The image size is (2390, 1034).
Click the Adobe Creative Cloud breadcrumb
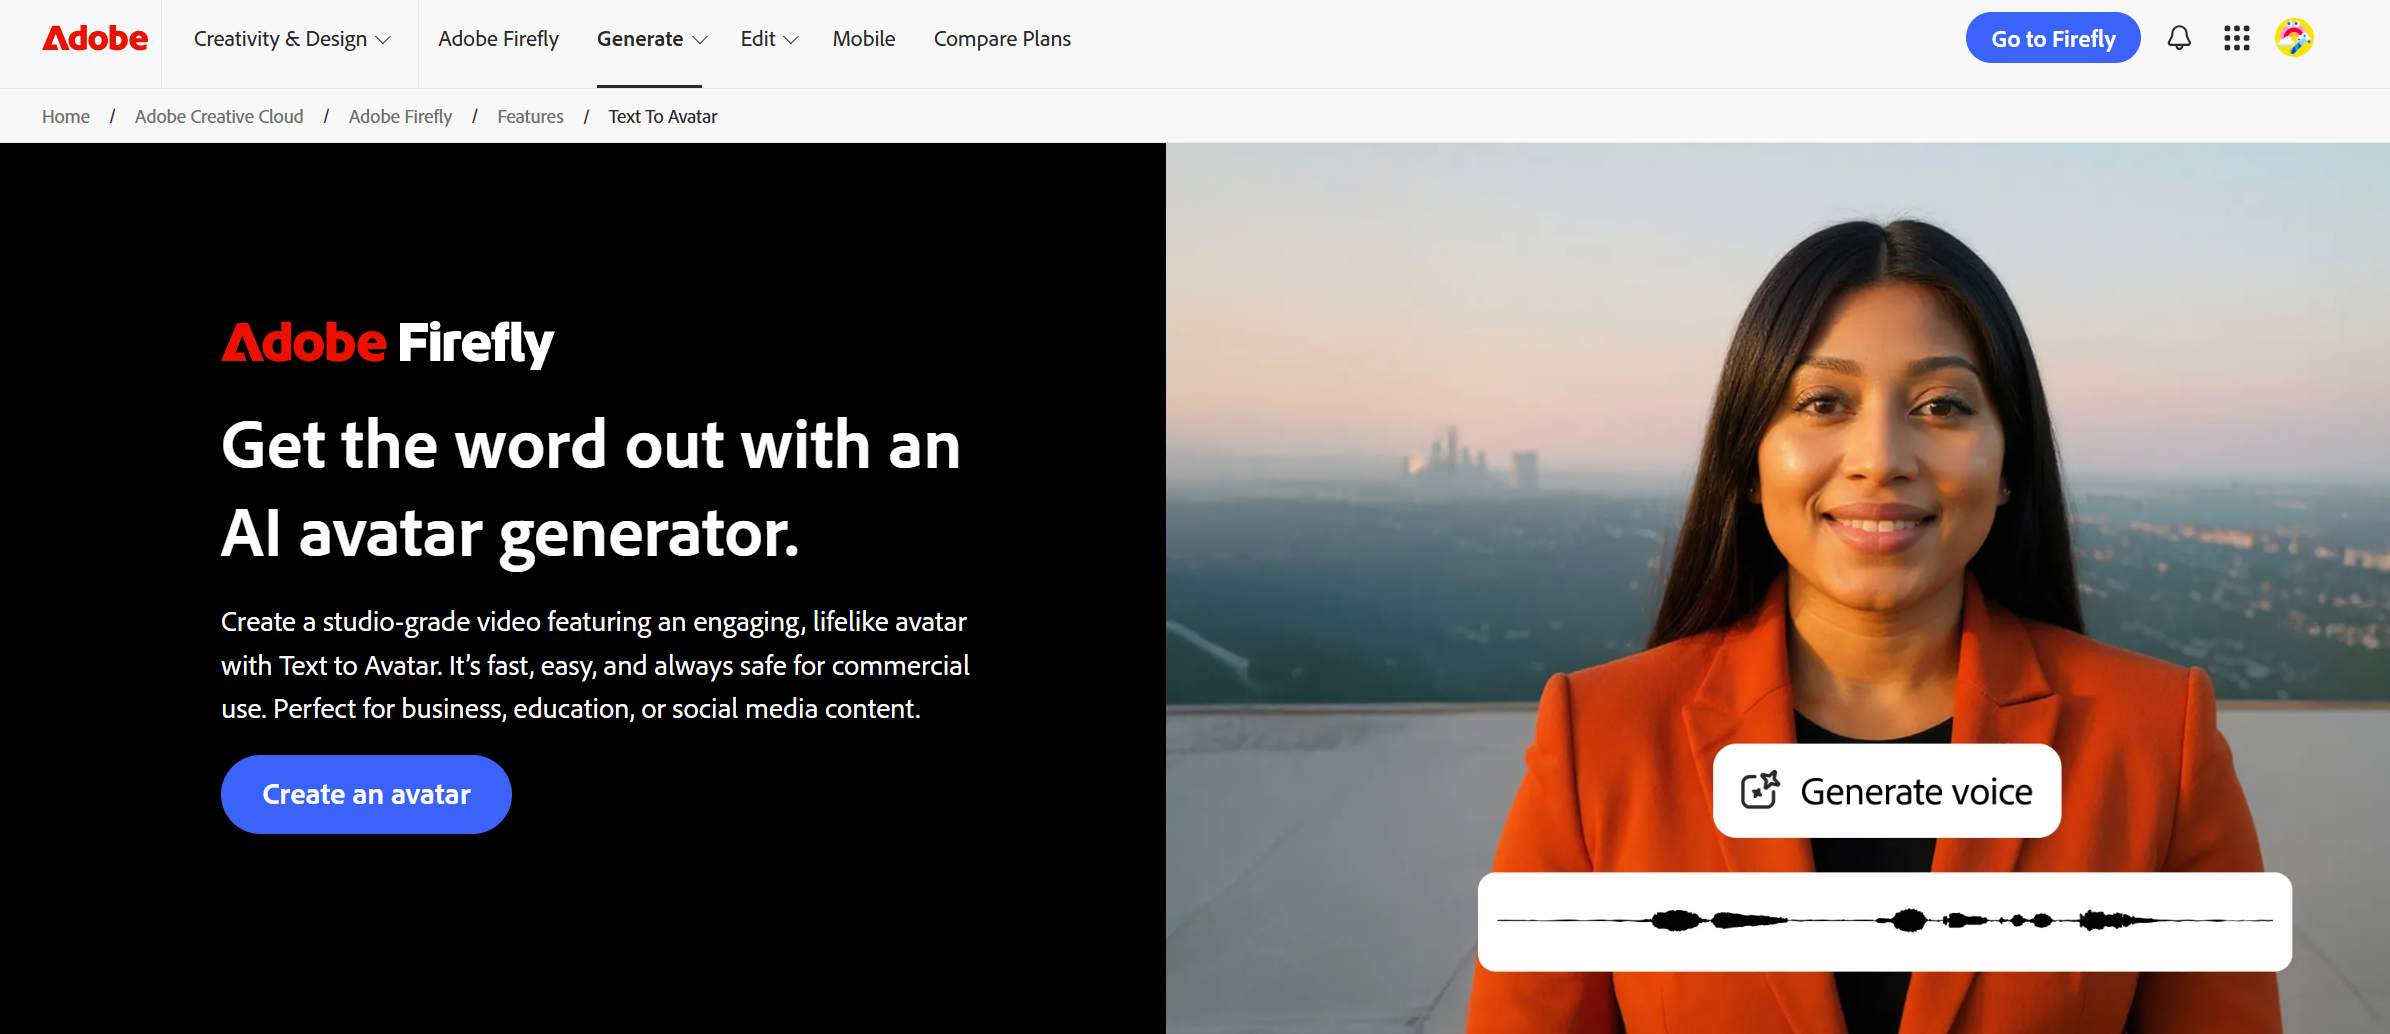219,116
